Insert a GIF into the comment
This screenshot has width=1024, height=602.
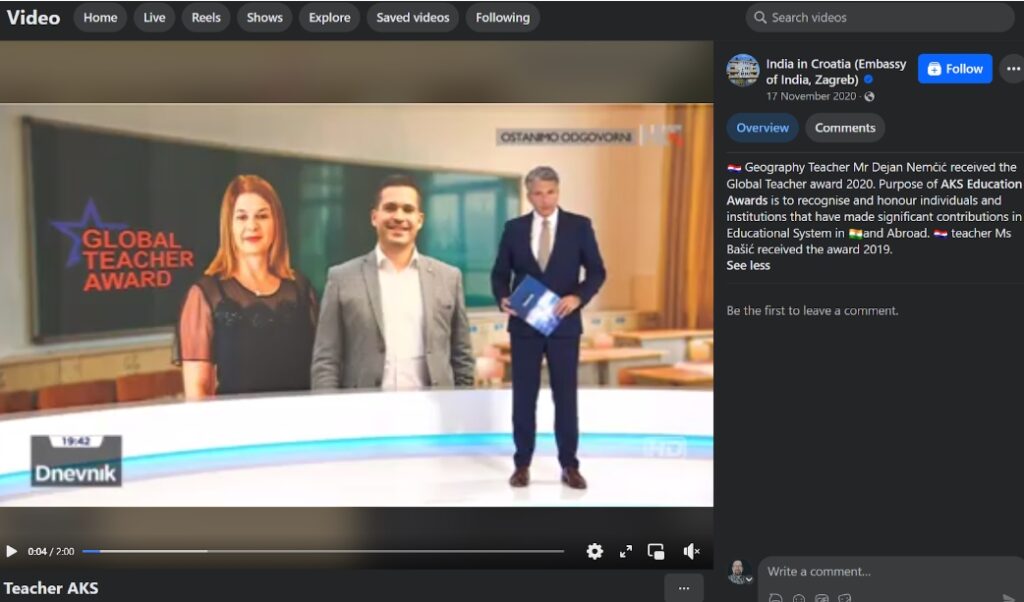tap(822, 597)
